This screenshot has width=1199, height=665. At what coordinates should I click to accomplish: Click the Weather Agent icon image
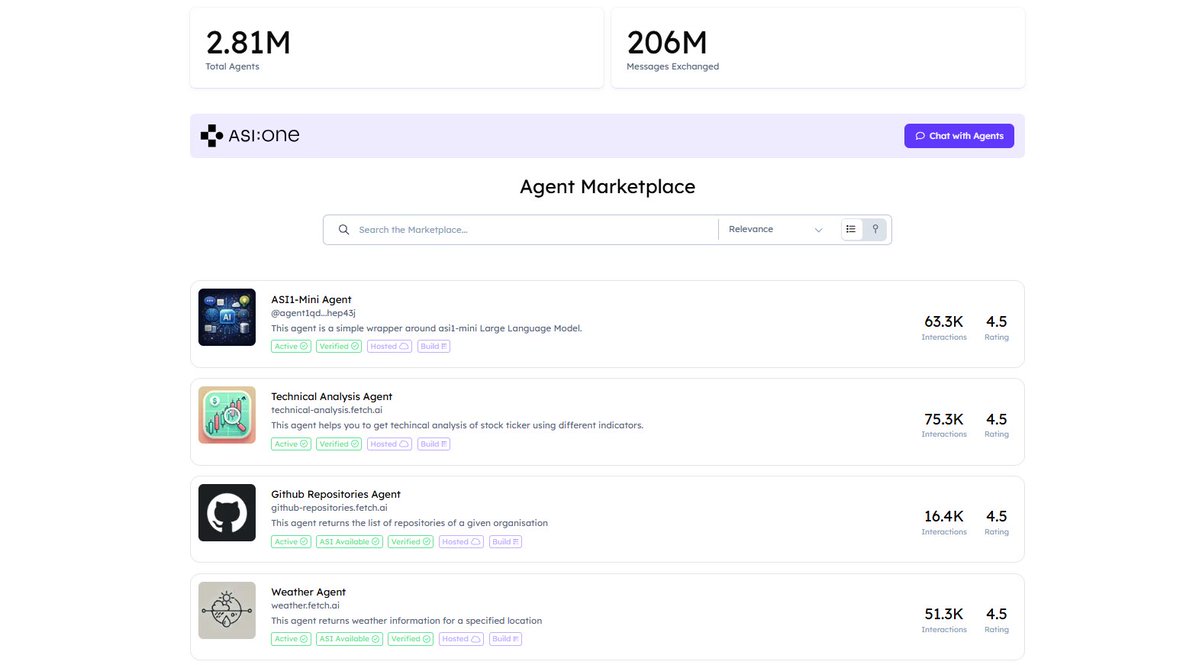point(227,611)
